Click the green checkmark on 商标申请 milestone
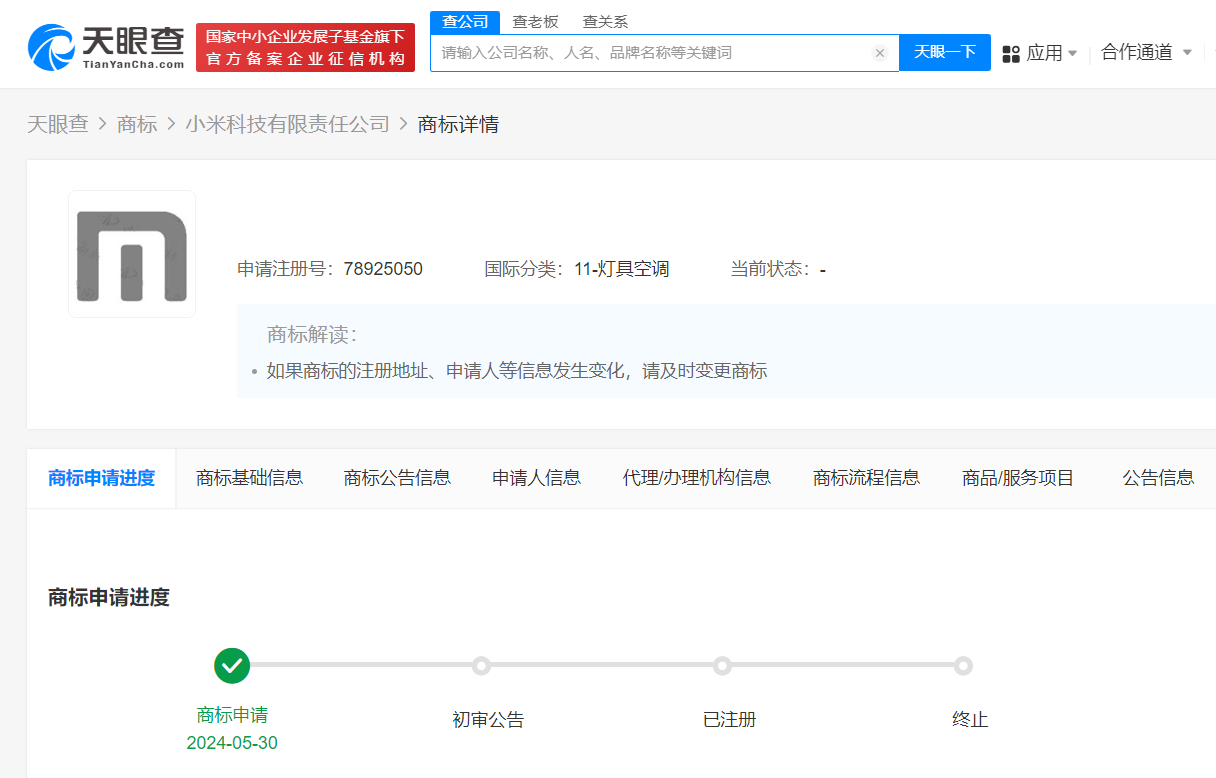This screenshot has height=778, width=1216. [231, 665]
